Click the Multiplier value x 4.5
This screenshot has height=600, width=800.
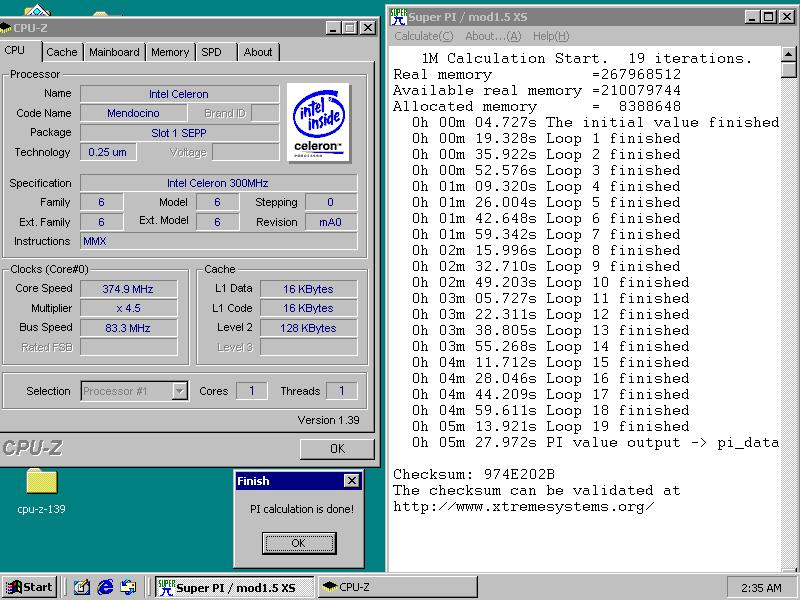tap(128, 308)
